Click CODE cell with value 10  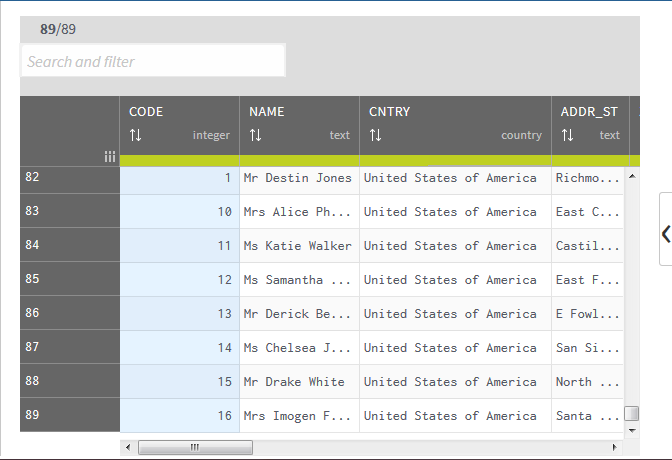(180, 211)
